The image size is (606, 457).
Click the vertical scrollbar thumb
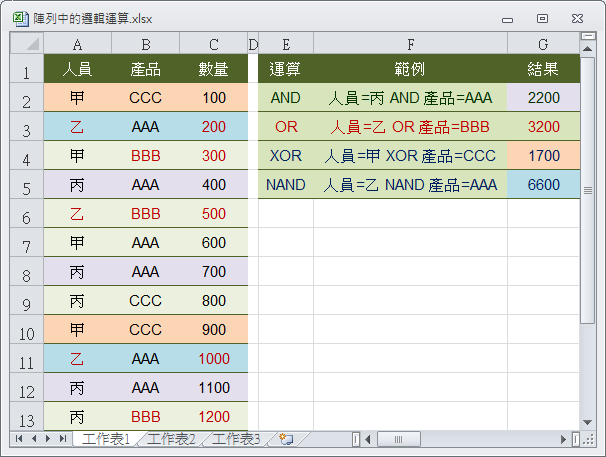[588, 191]
